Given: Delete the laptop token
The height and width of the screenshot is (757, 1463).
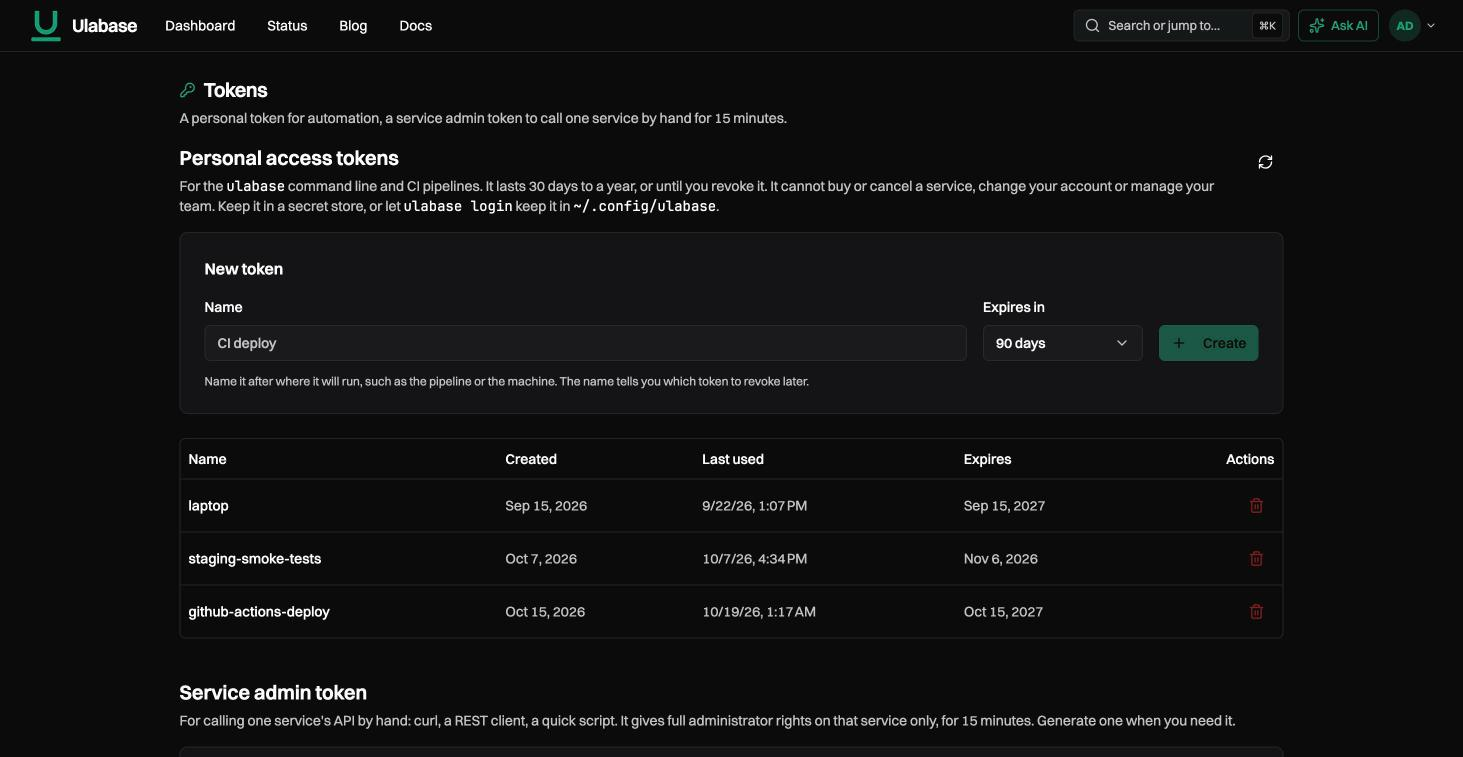Looking at the screenshot, I should 1256,506.
